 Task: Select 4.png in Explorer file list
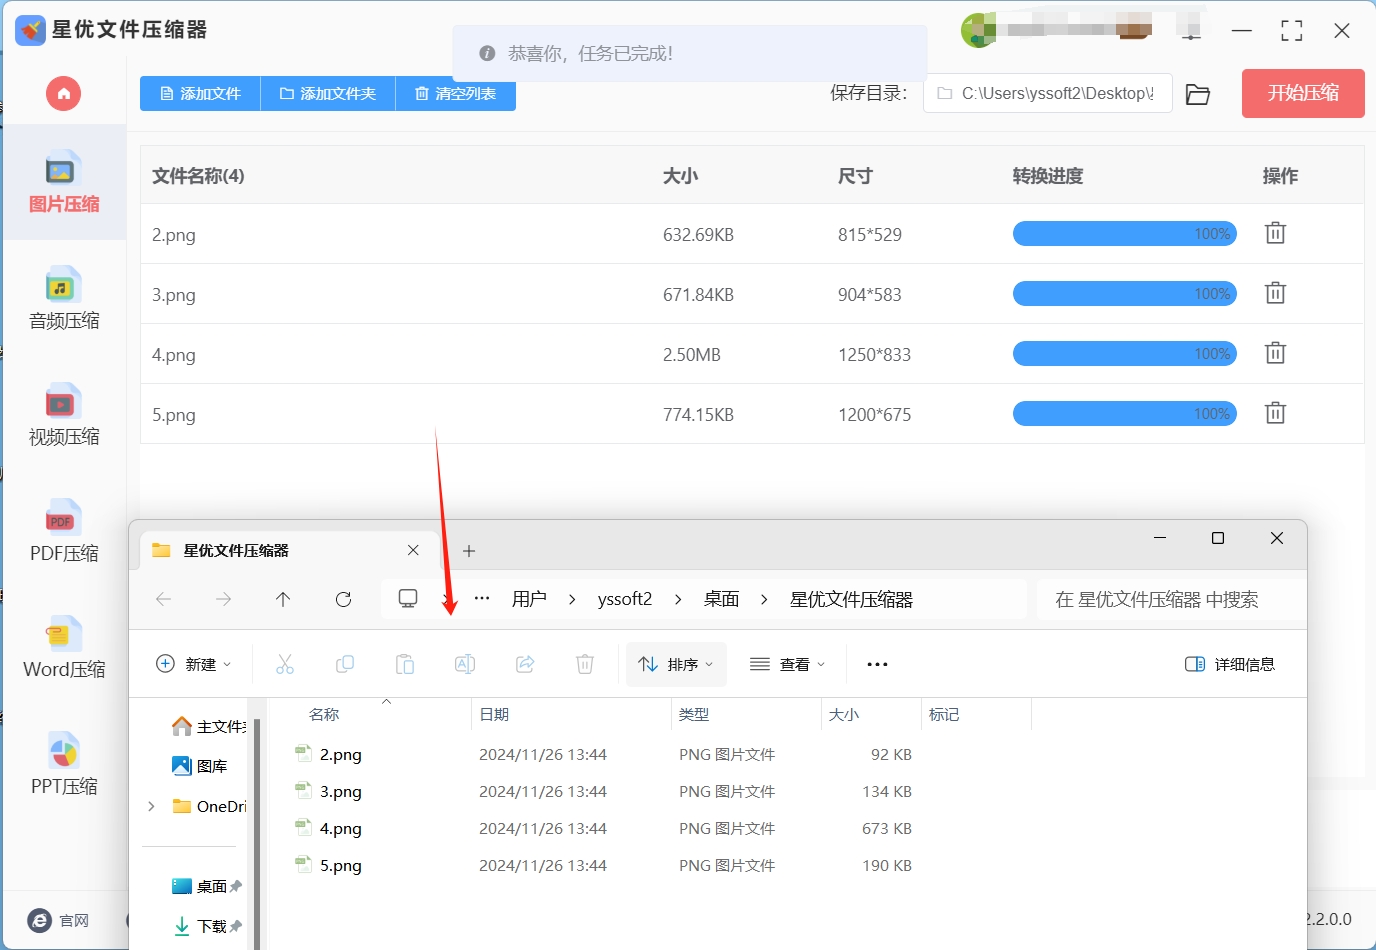[341, 829]
